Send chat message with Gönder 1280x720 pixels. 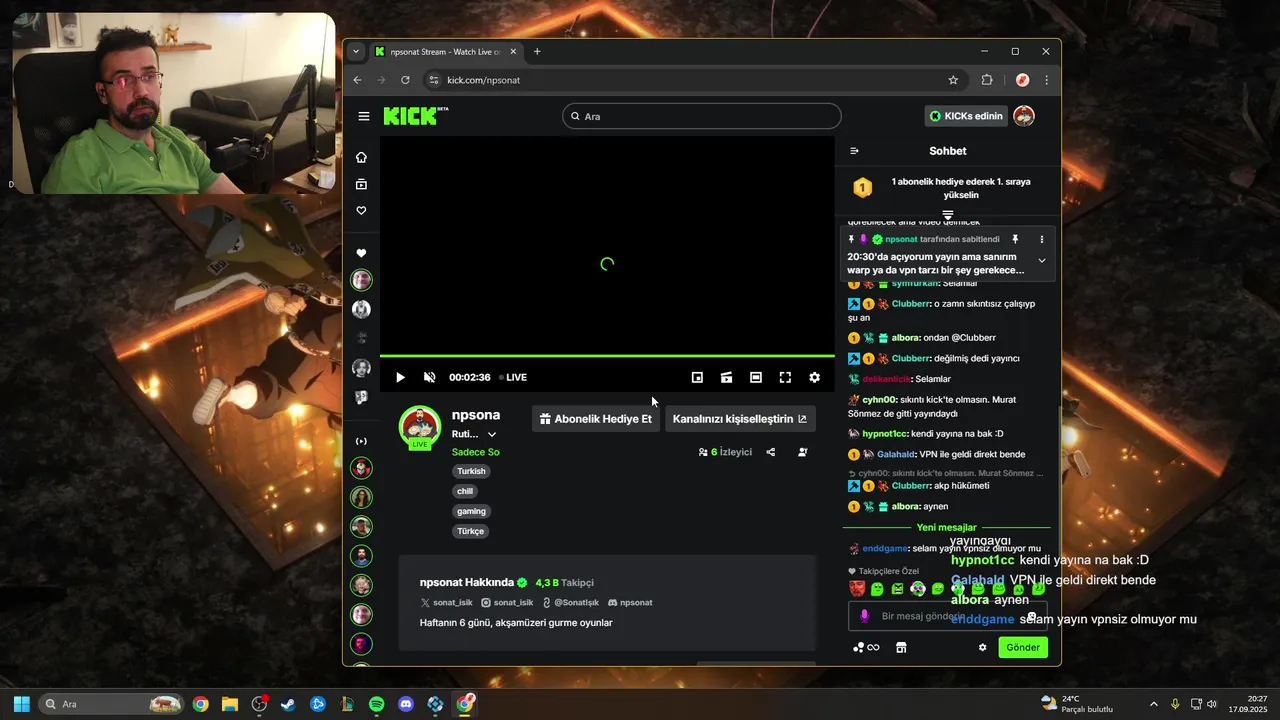[x=1023, y=647]
